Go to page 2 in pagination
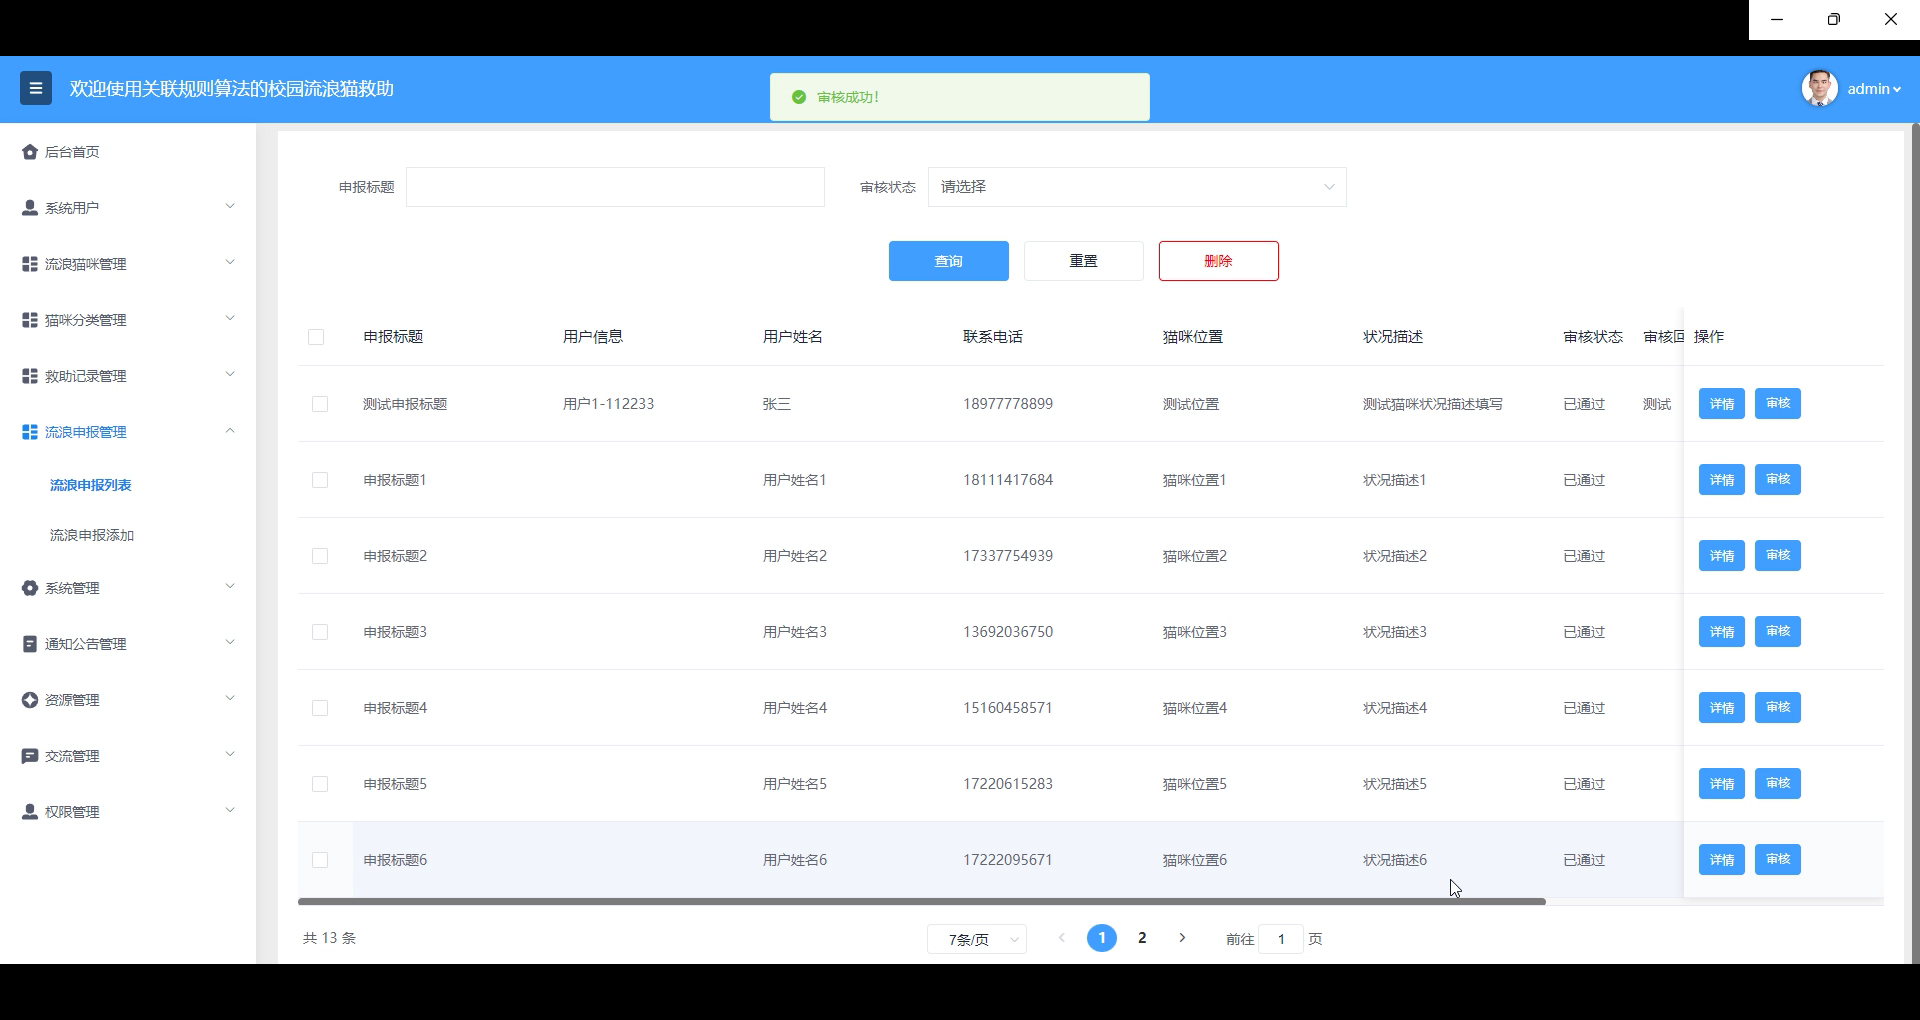Viewport: 1920px width, 1020px height. [x=1142, y=938]
